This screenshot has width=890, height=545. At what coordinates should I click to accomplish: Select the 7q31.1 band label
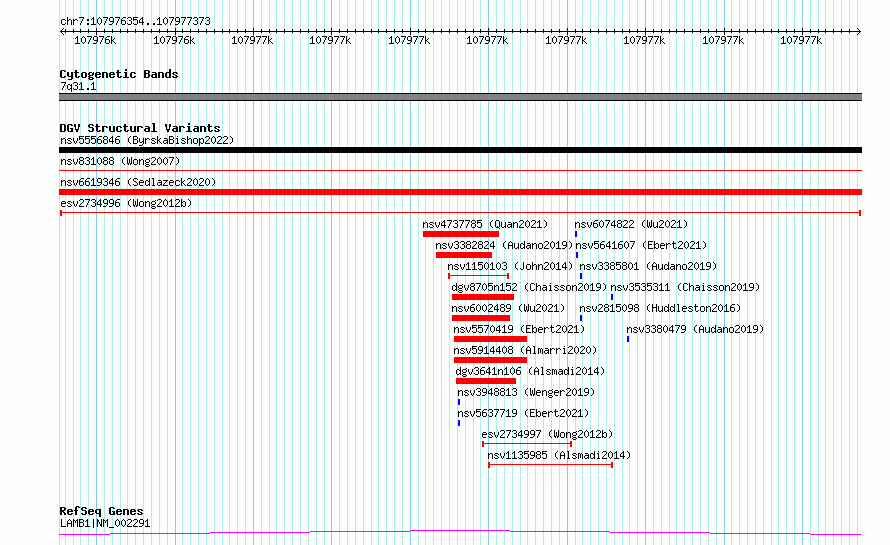[78, 86]
